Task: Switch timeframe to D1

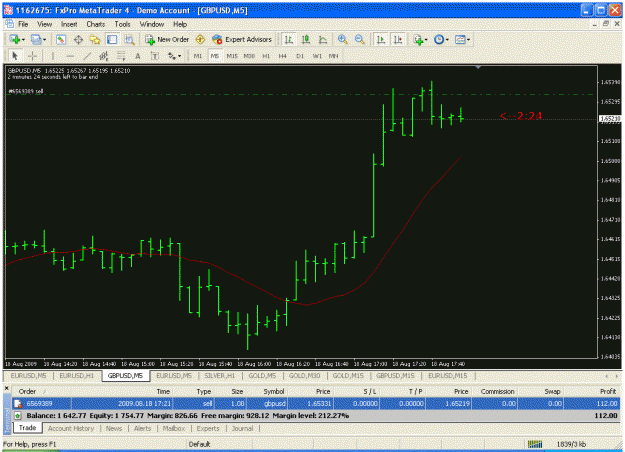Action: (300, 56)
